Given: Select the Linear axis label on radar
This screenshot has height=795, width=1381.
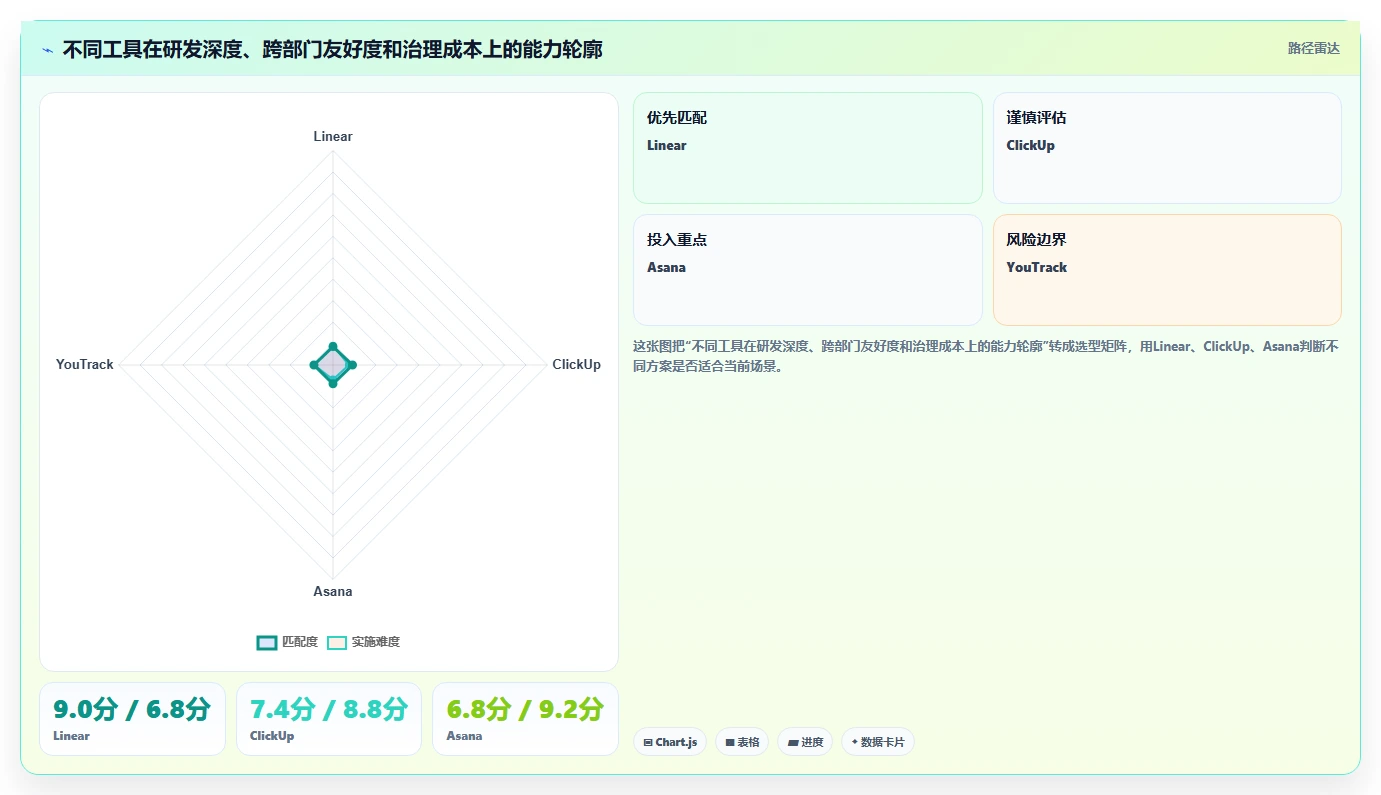Looking at the screenshot, I should pos(333,136).
